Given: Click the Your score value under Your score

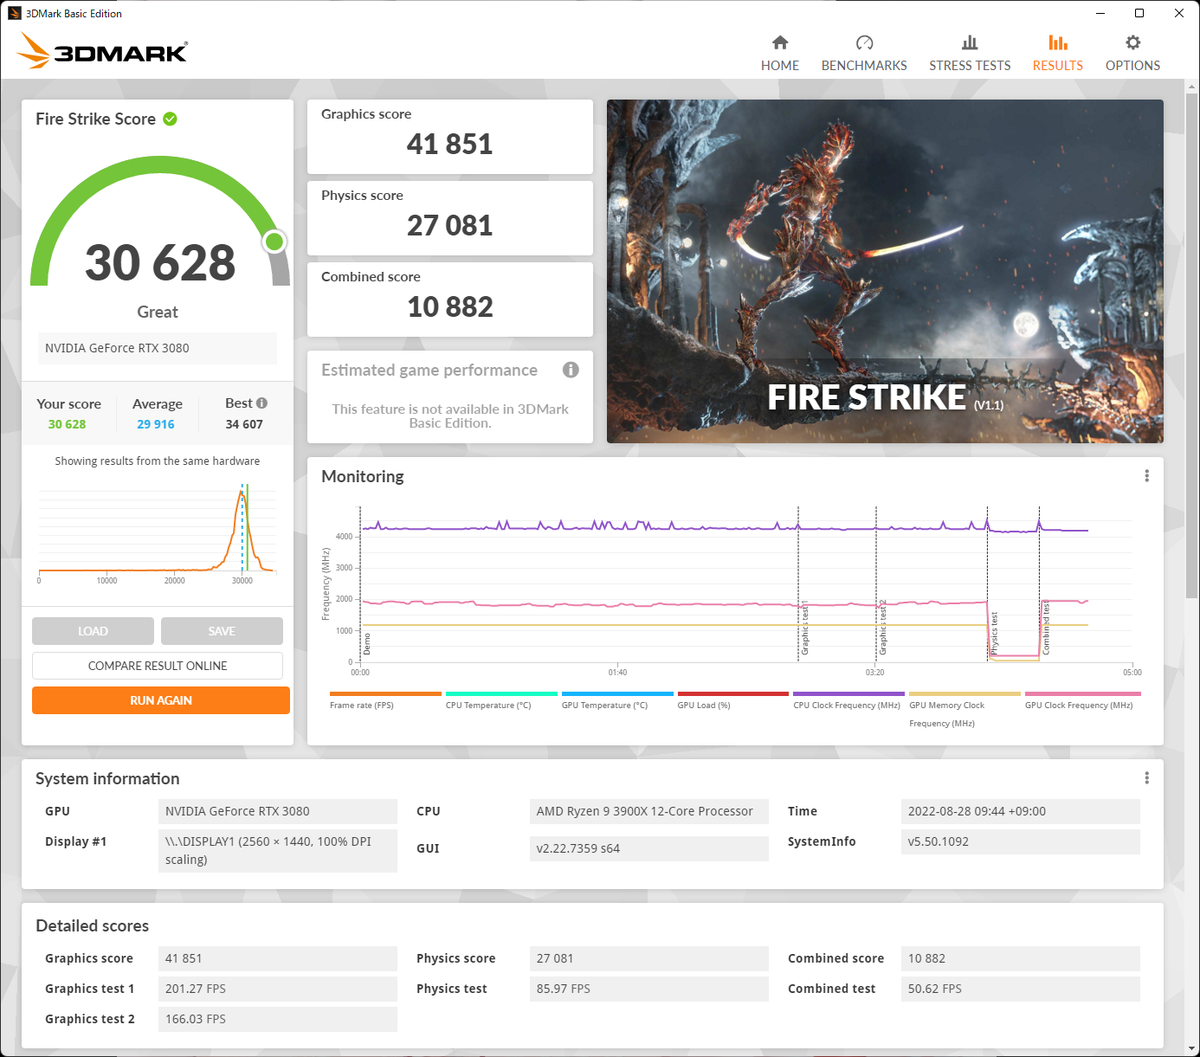Looking at the screenshot, I should click(x=67, y=424).
